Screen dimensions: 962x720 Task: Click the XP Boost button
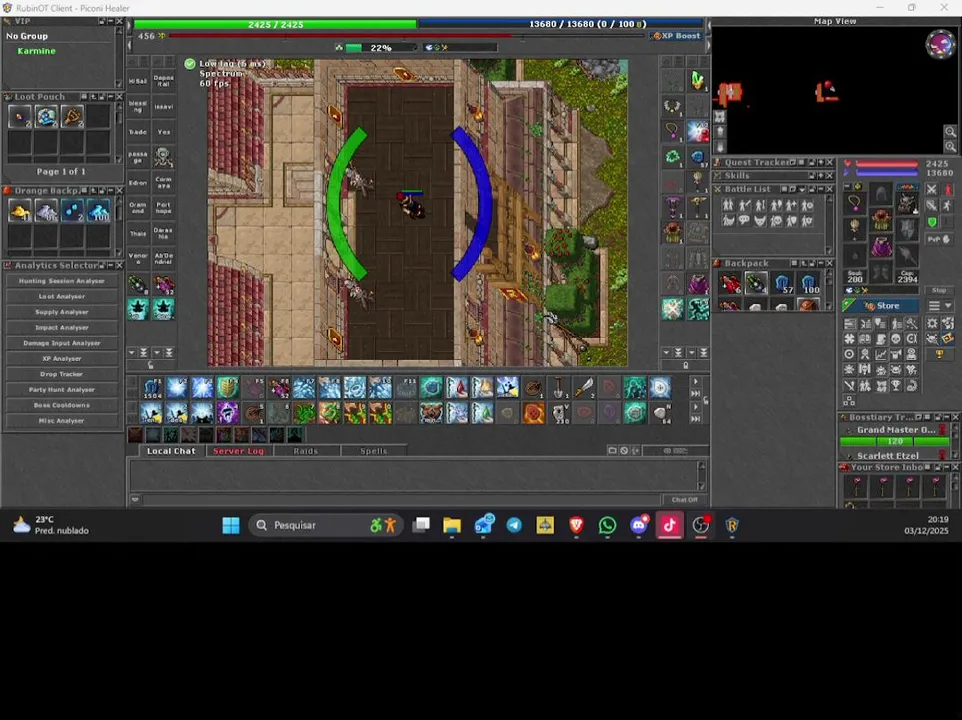pos(676,36)
